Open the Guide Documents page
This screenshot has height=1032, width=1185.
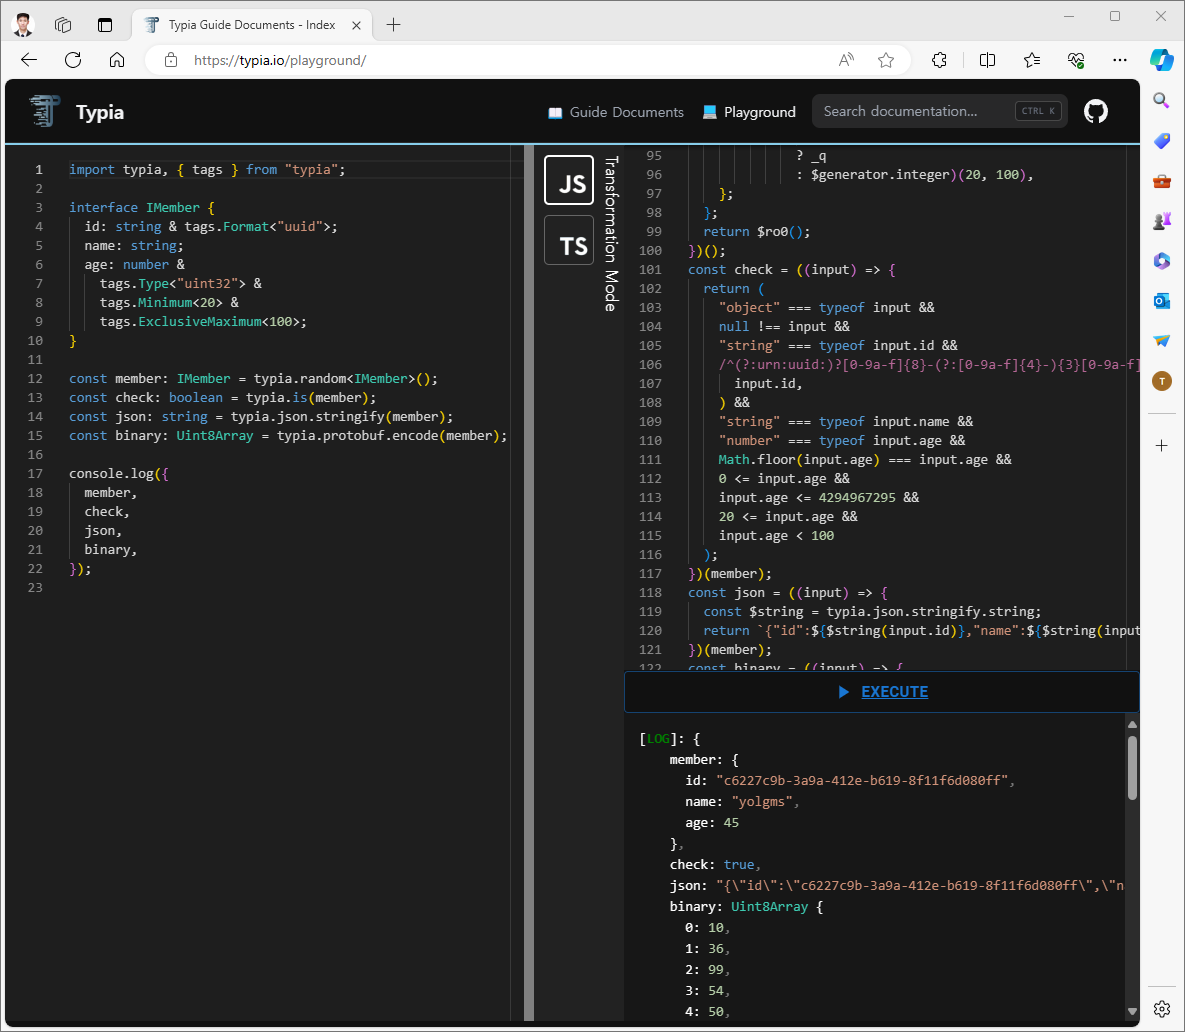click(x=616, y=112)
